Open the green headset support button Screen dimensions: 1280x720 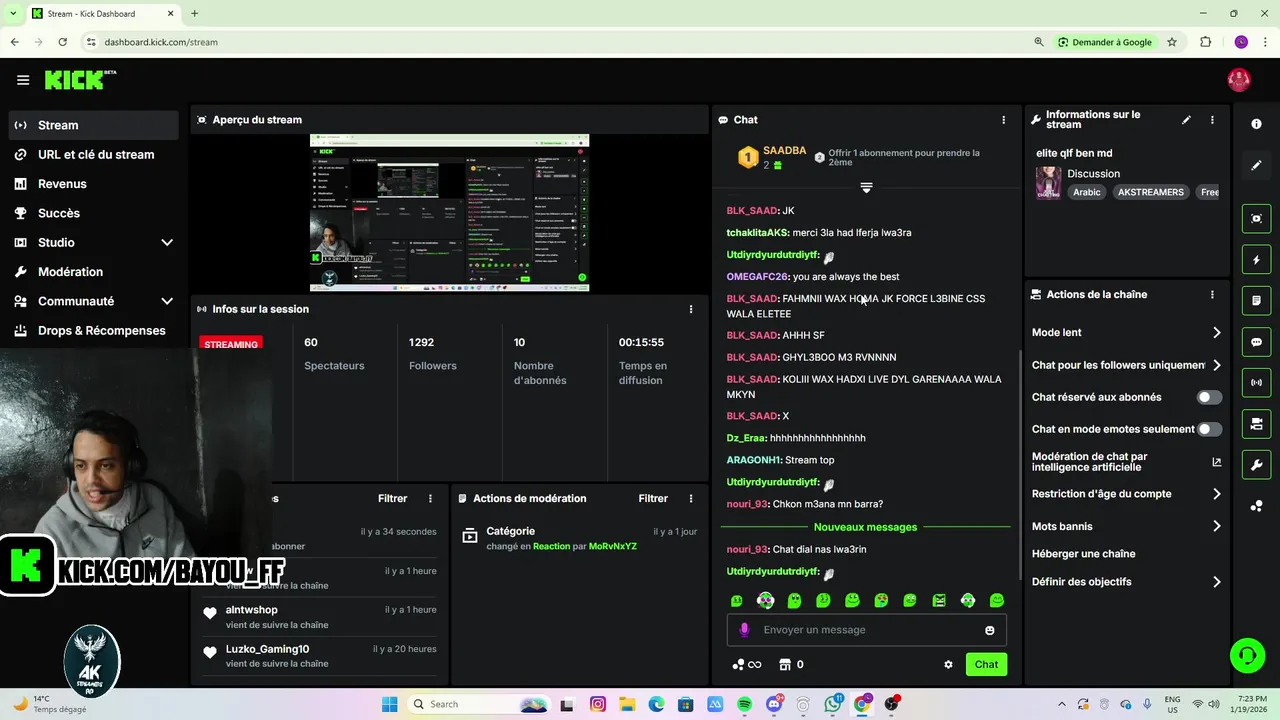pyautogui.click(x=1247, y=656)
